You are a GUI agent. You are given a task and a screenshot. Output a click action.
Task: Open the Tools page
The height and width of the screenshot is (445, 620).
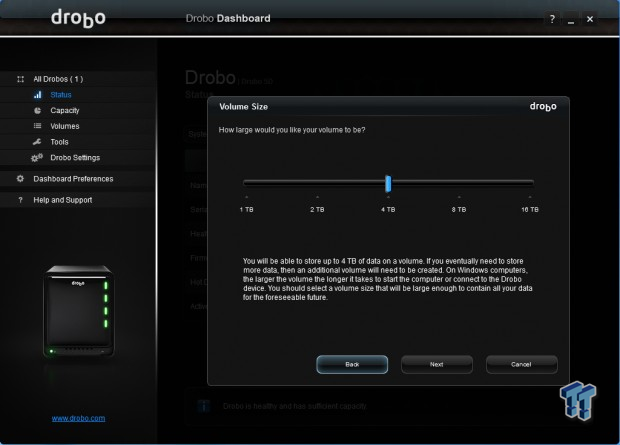click(x=59, y=142)
